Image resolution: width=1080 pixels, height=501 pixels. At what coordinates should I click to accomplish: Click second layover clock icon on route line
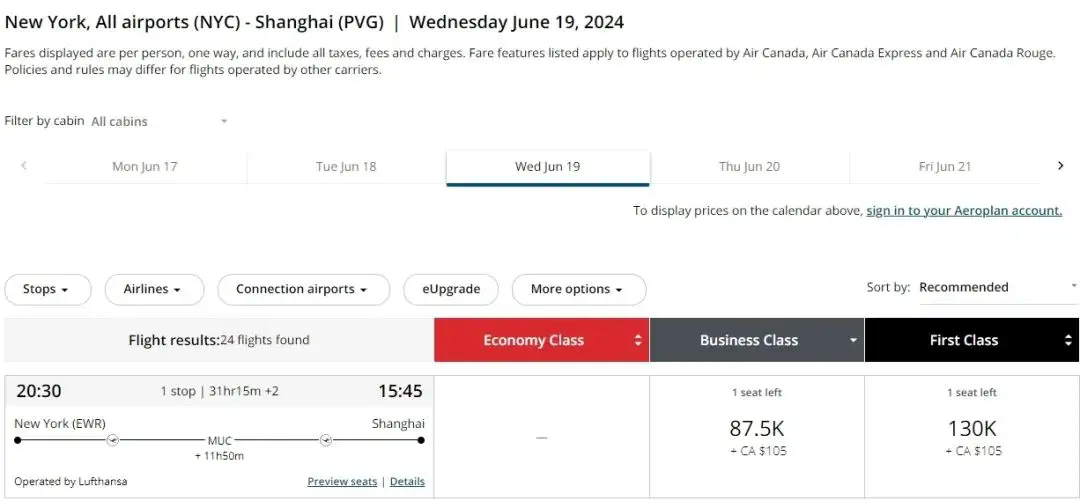[326, 440]
